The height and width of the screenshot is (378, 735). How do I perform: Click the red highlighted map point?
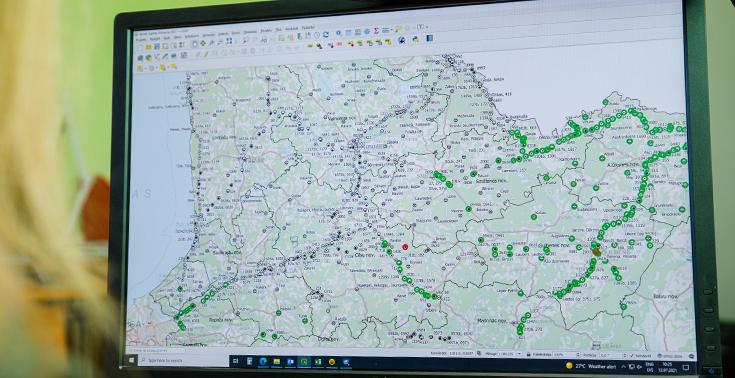click(x=405, y=247)
